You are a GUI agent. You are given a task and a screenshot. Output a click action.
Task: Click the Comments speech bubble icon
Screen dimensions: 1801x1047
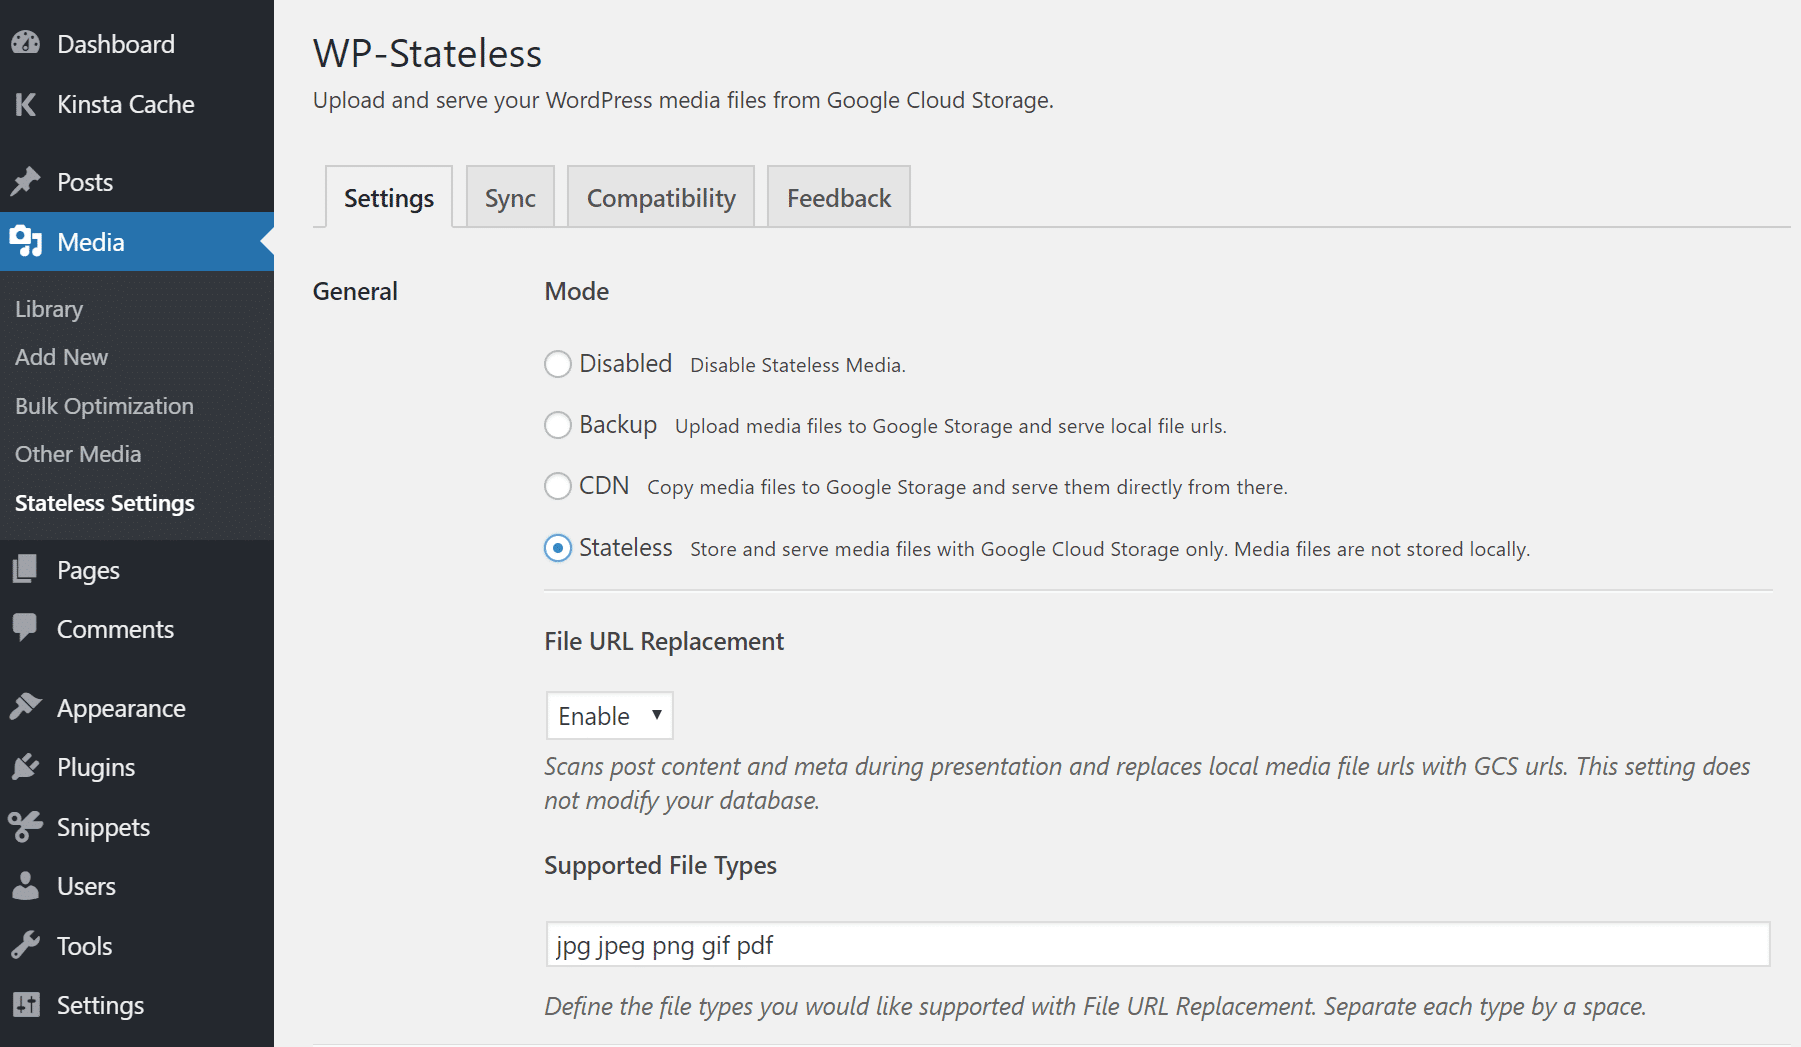pos(26,628)
